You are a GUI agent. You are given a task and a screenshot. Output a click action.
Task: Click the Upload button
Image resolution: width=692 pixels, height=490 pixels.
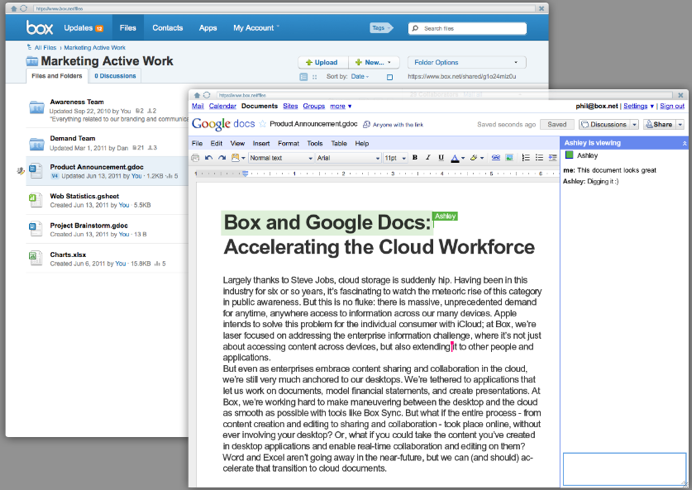321,62
